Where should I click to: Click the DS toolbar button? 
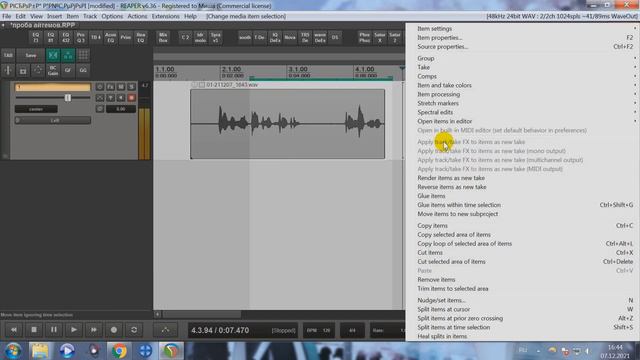[x=335, y=38]
